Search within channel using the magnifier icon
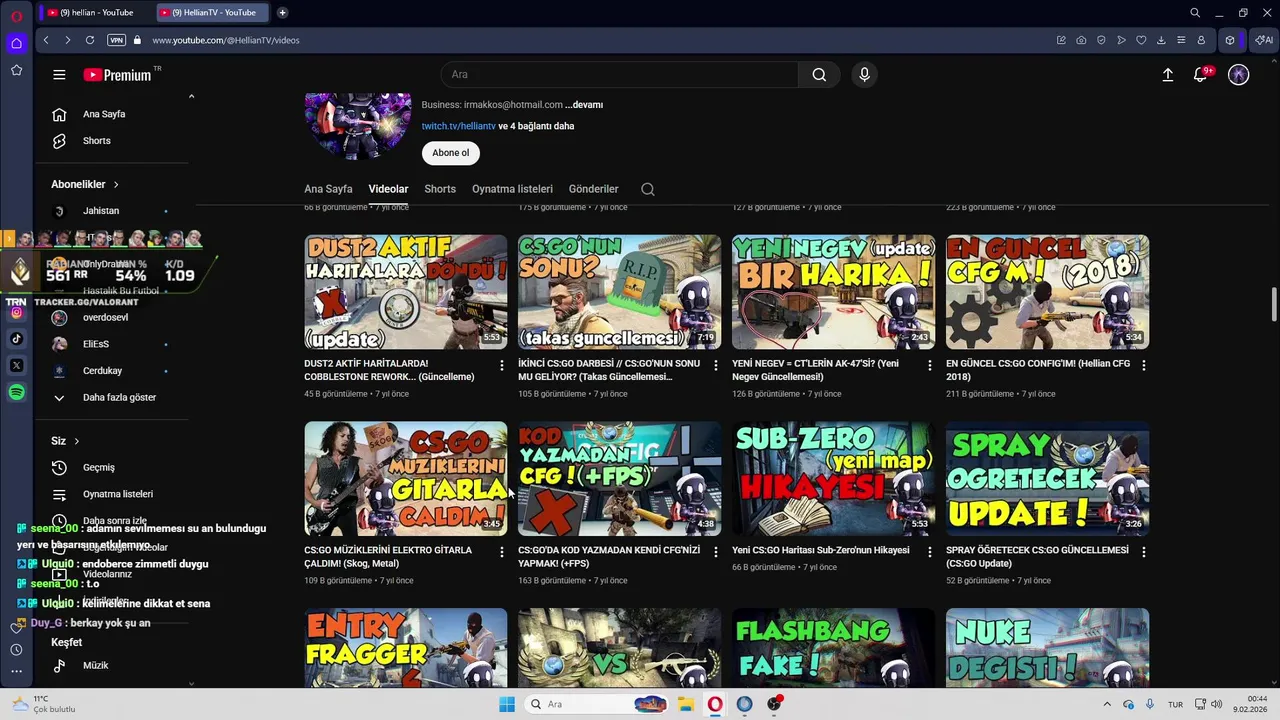Screen dimensions: 1280x720 coord(648,189)
